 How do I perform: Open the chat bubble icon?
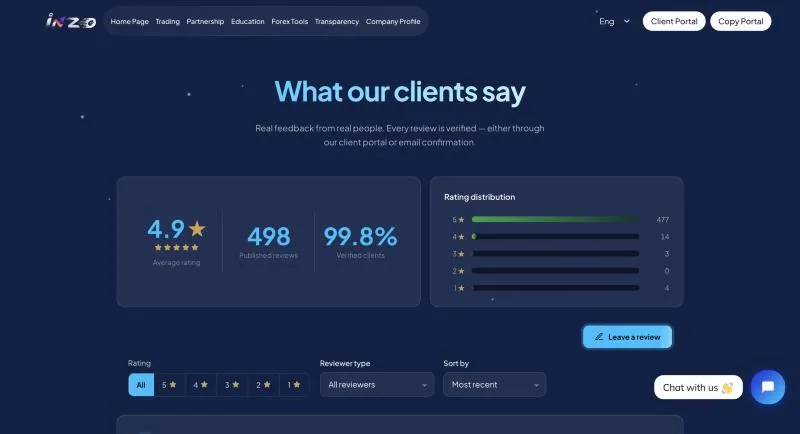click(767, 387)
